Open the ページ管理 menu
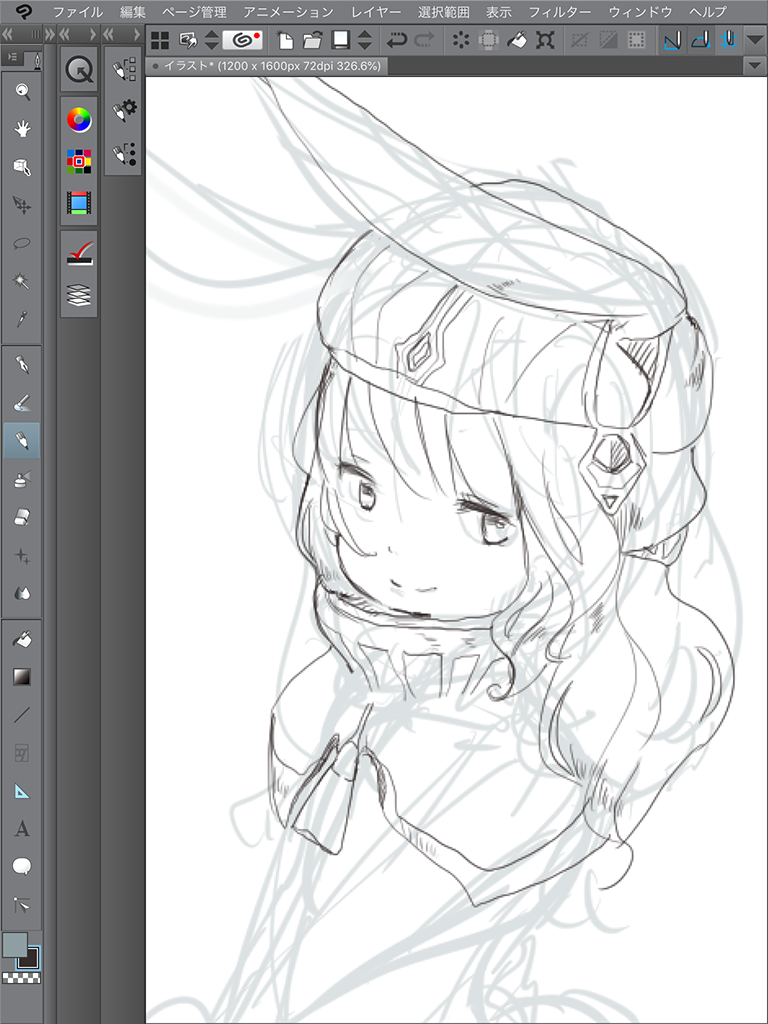The image size is (768, 1024). (194, 12)
